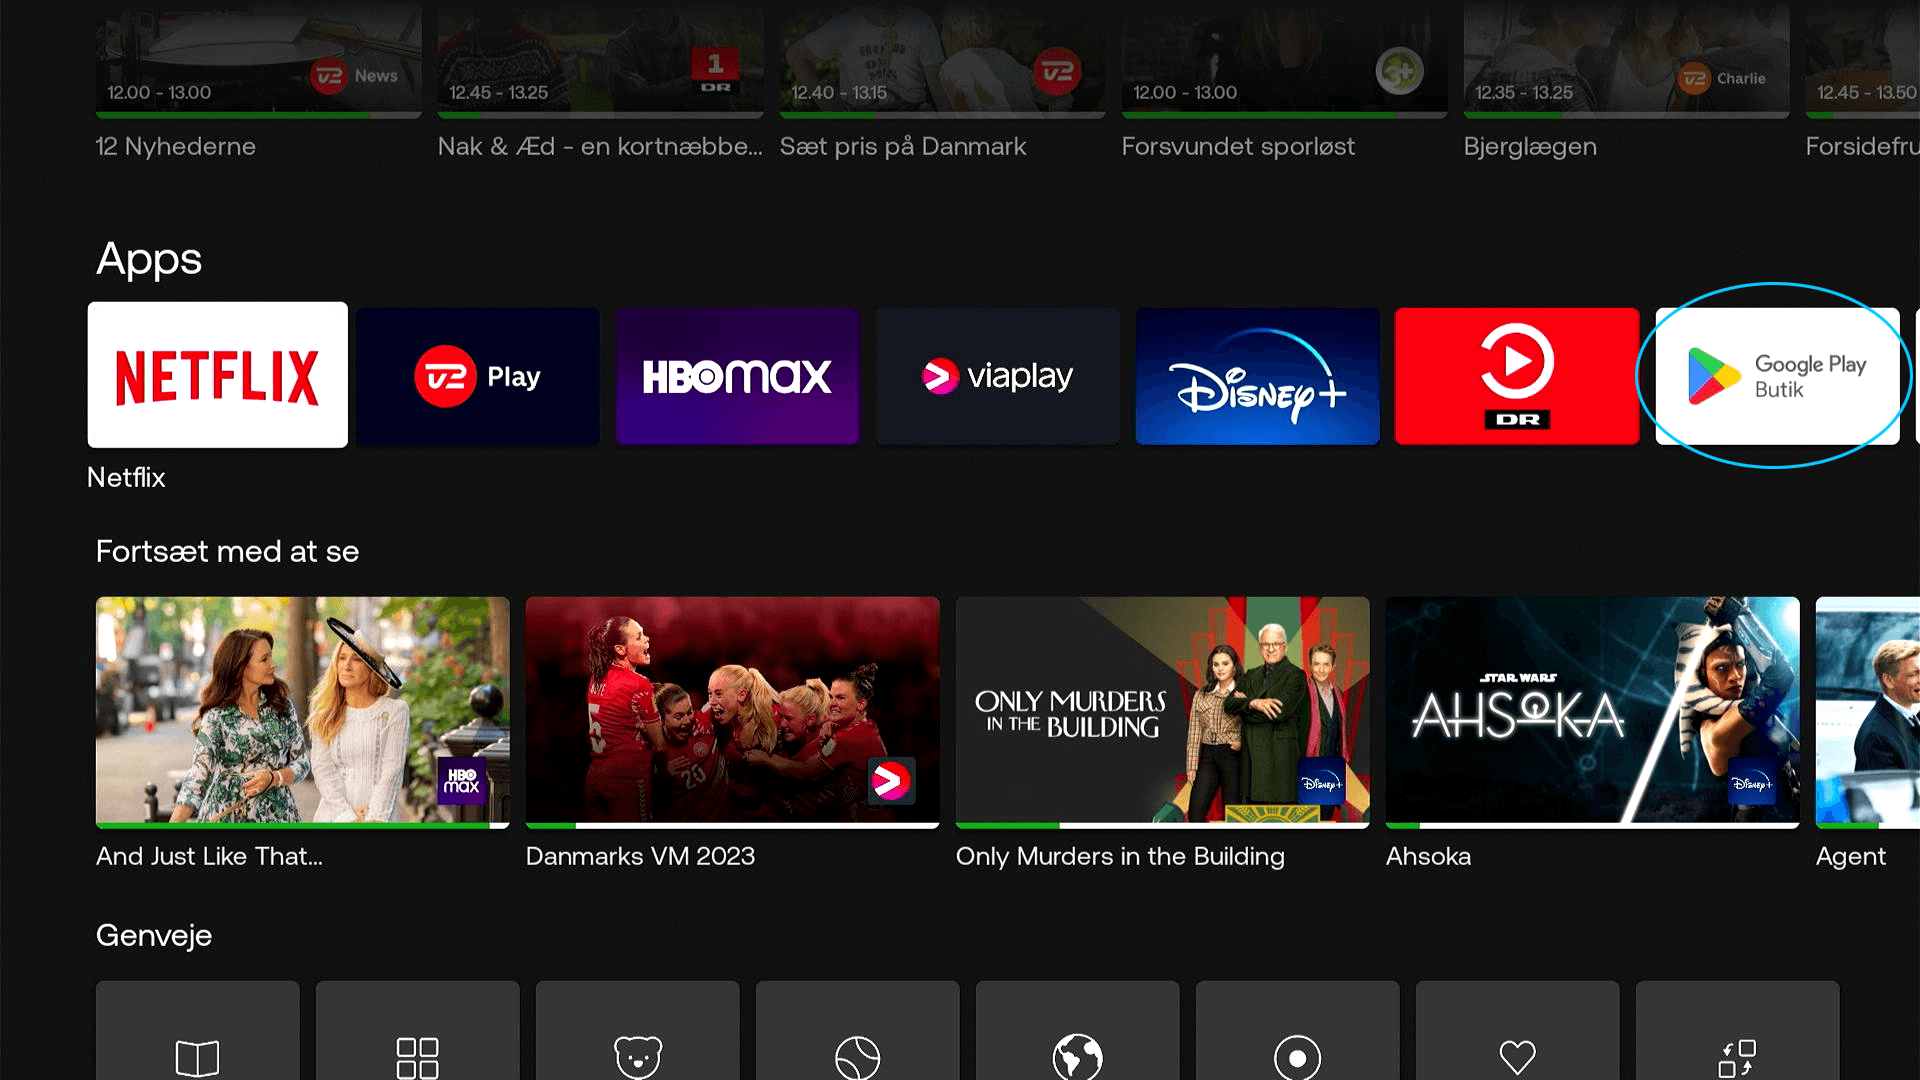
Task: Open the HBO Max app
Action: click(737, 375)
